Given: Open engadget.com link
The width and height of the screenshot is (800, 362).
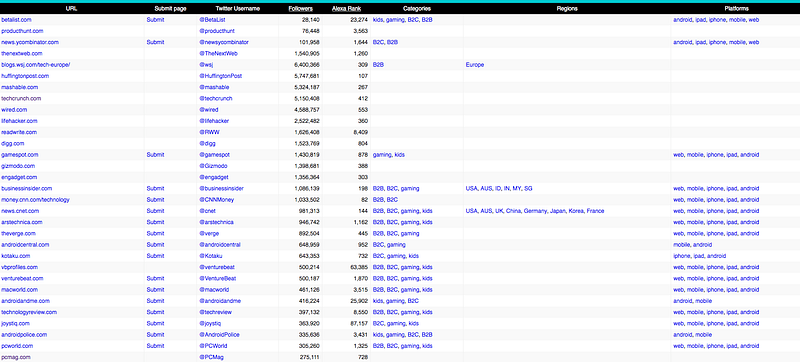Looking at the screenshot, I should click(19, 177).
